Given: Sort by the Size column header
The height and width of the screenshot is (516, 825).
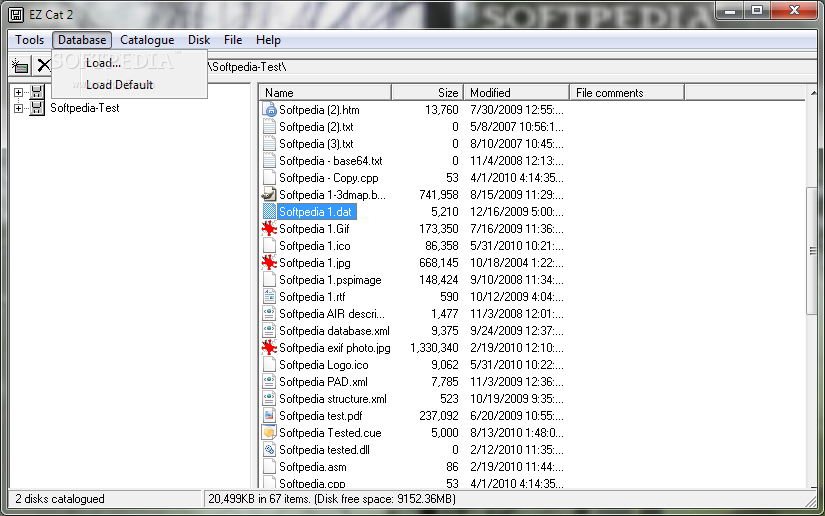Looking at the screenshot, I should (427, 93).
